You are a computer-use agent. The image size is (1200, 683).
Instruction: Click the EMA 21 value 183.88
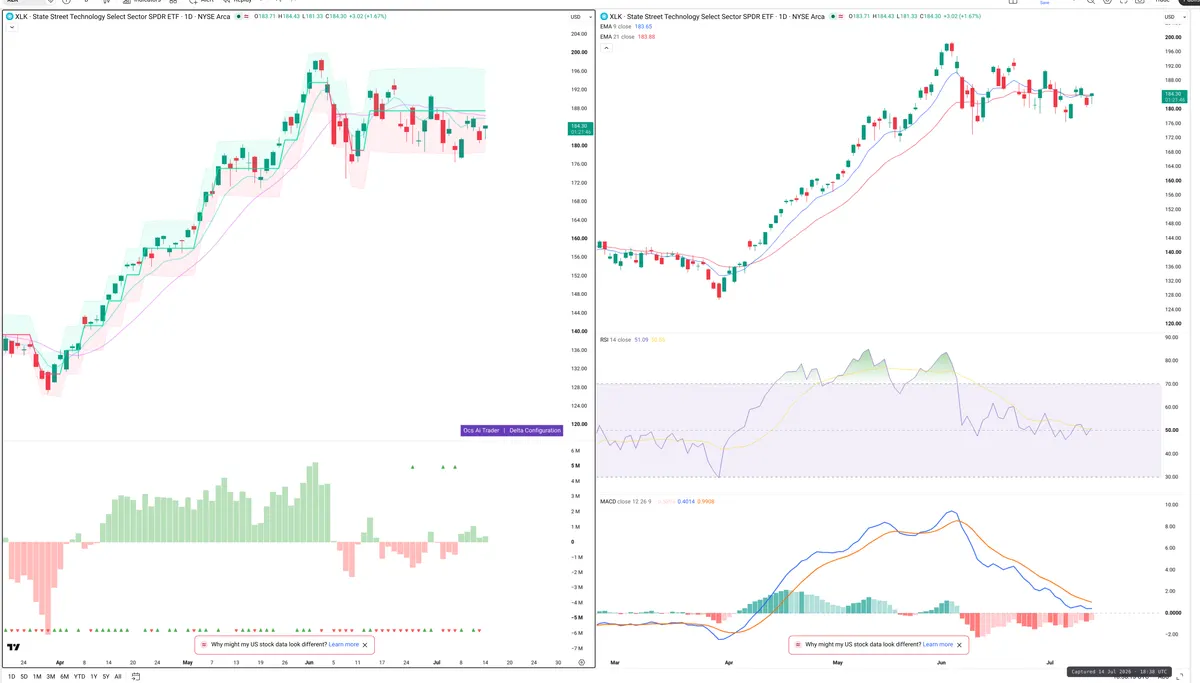coord(646,36)
